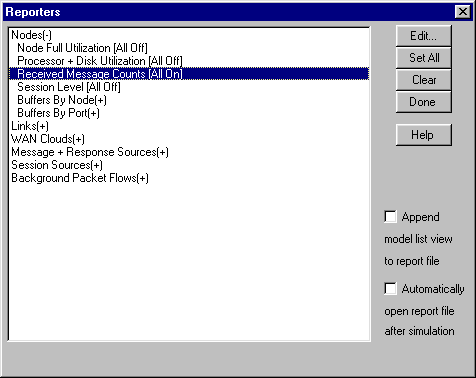
Task: Expand the Session Sources group
Action: (x=57, y=165)
